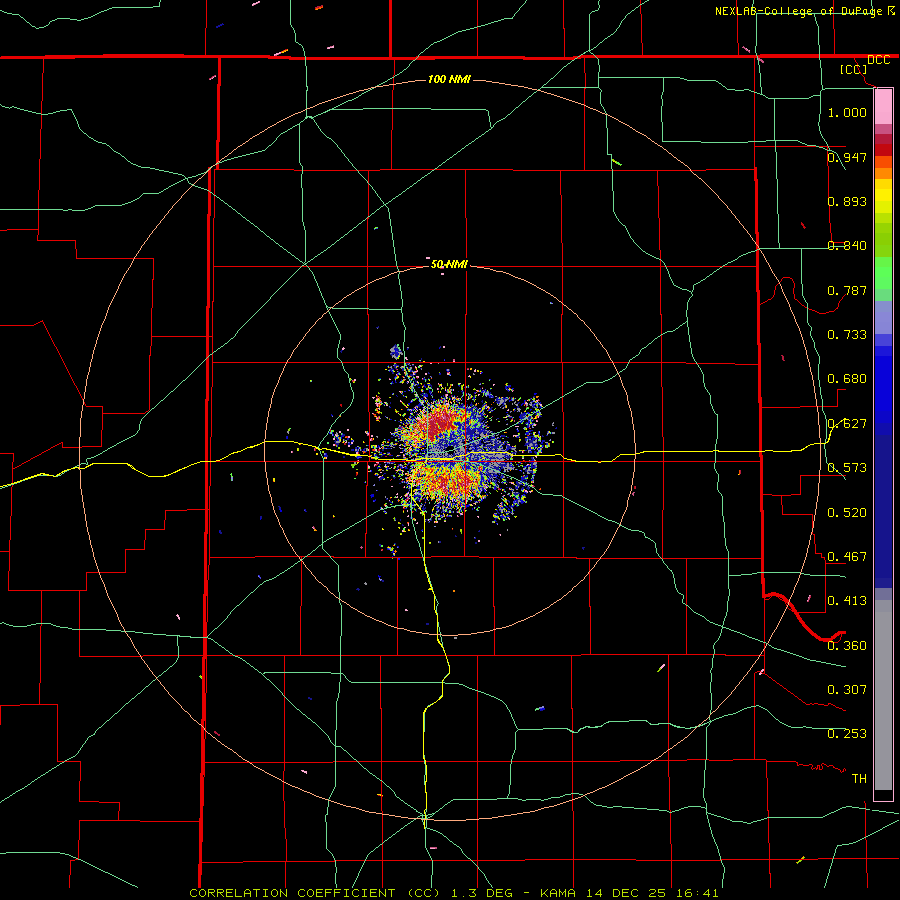Click the DCC label above the color scale

tap(878, 60)
